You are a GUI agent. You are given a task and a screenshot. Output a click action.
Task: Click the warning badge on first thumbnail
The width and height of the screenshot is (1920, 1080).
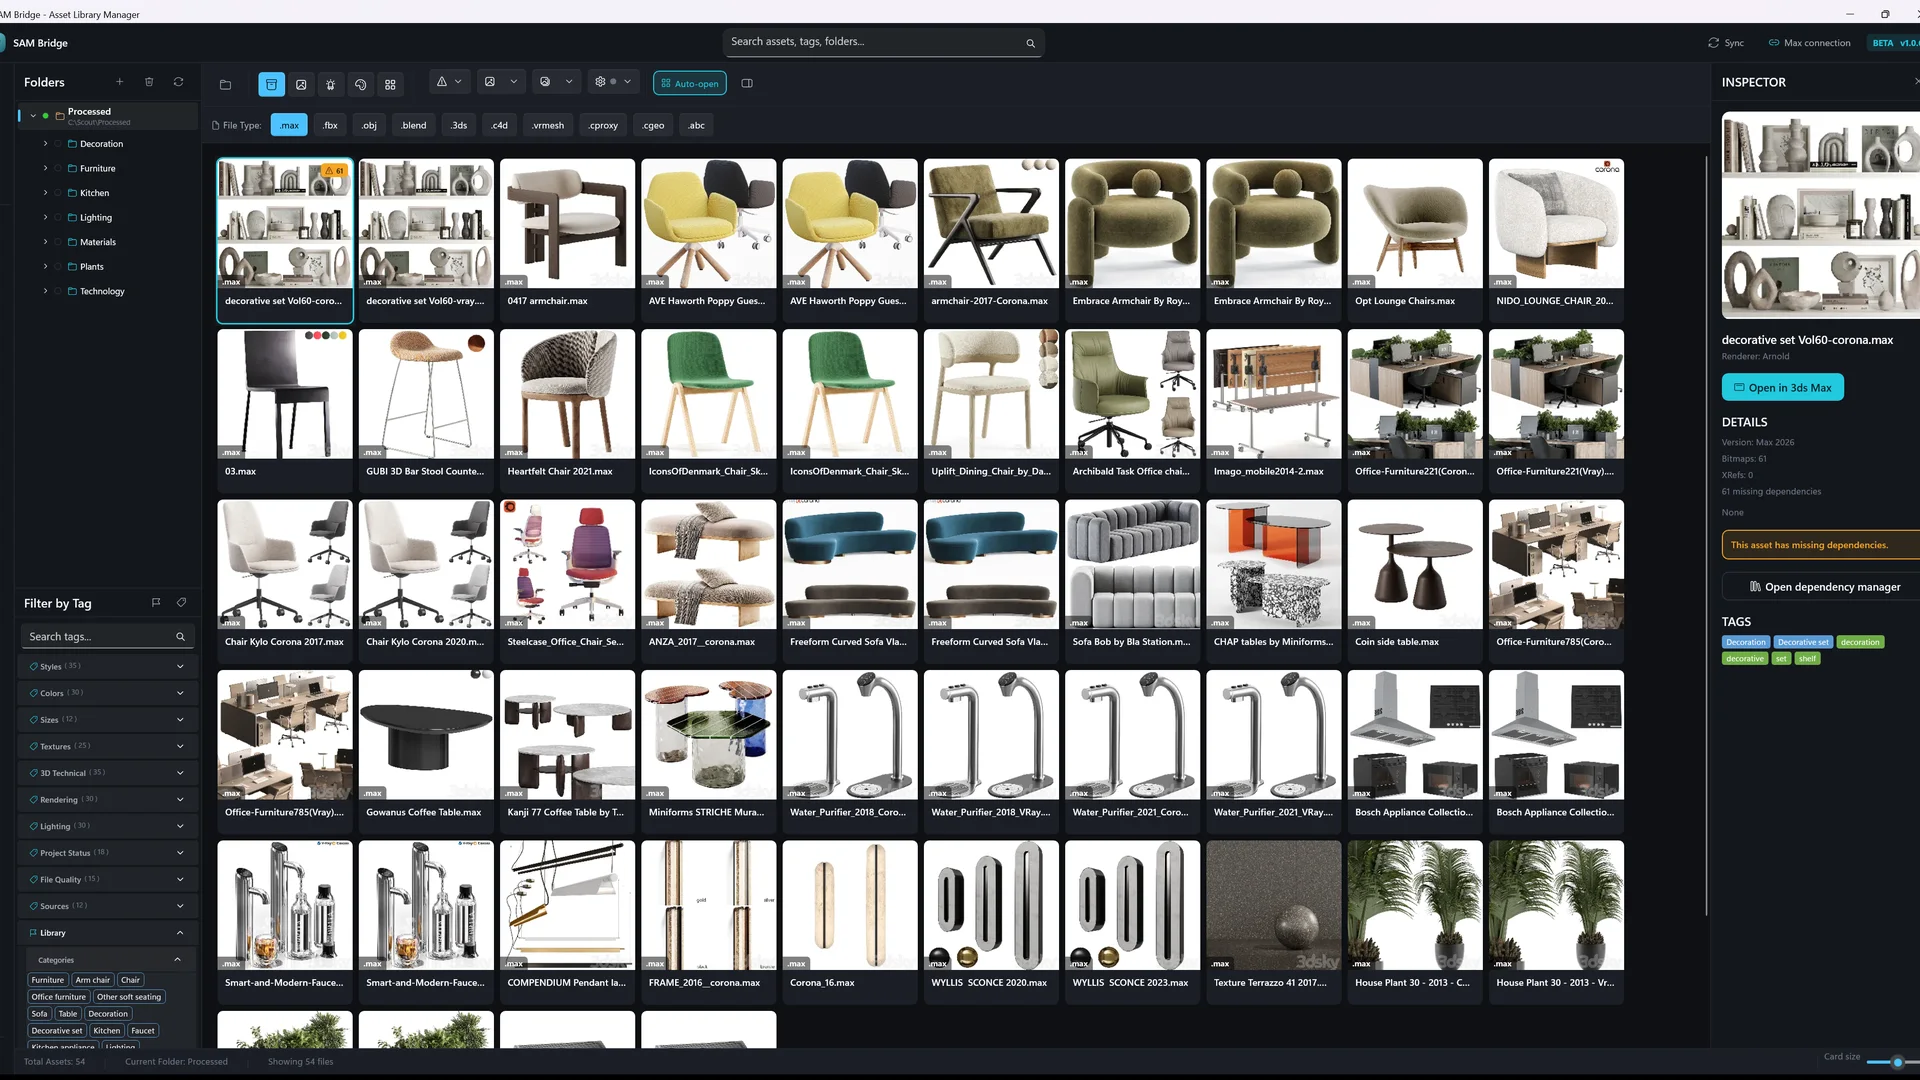tap(334, 171)
